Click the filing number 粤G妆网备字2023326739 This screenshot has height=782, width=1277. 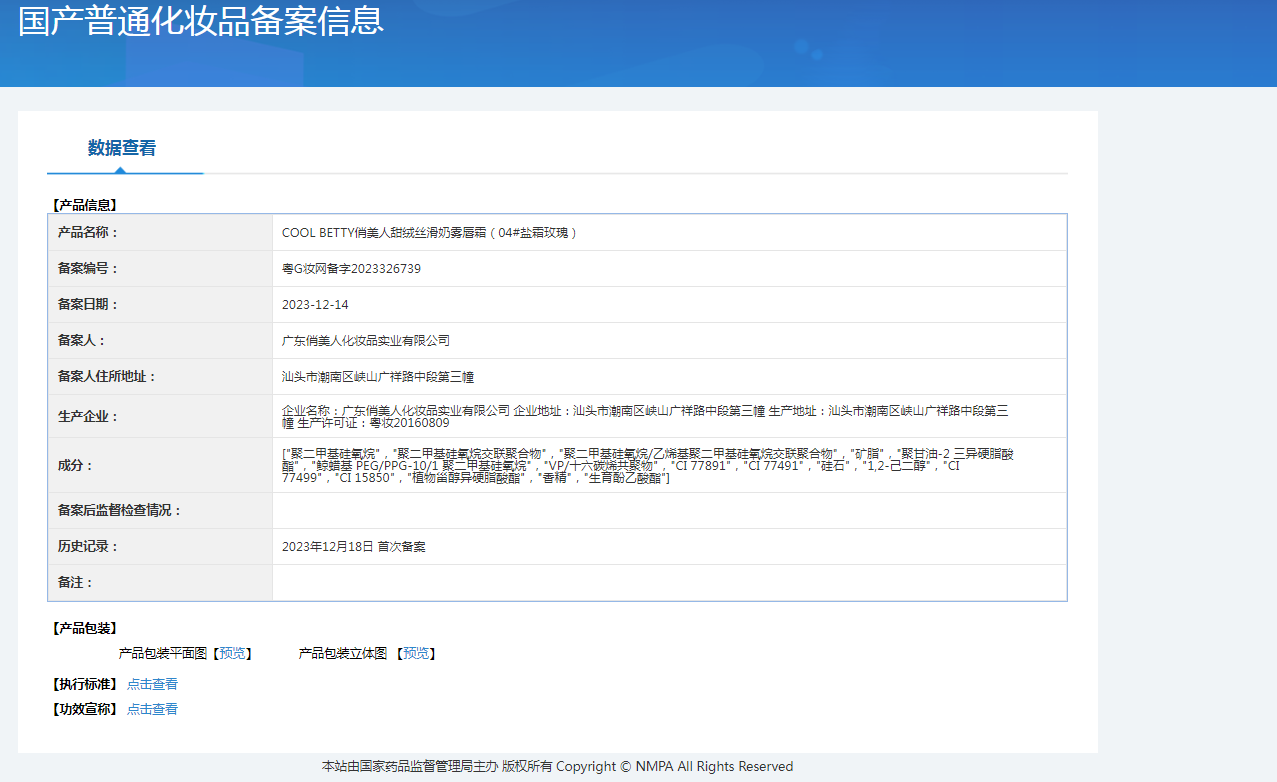pyautogui.click(x=351, y=269)
